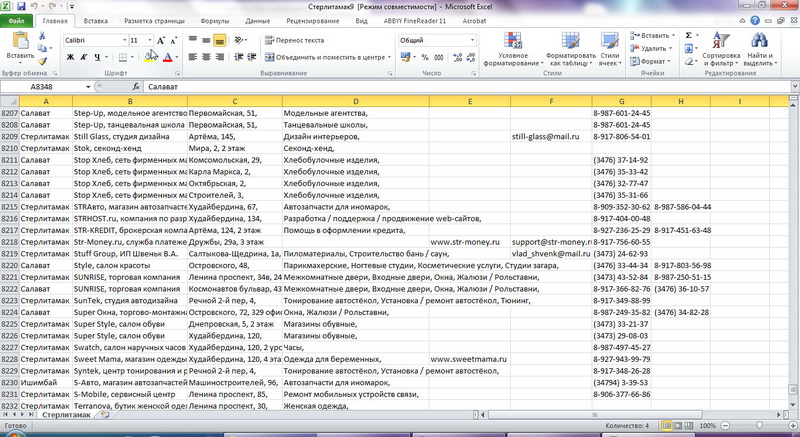800x437 pixels.
Task: Click the fx insert function icon
Action: point(136,87)
